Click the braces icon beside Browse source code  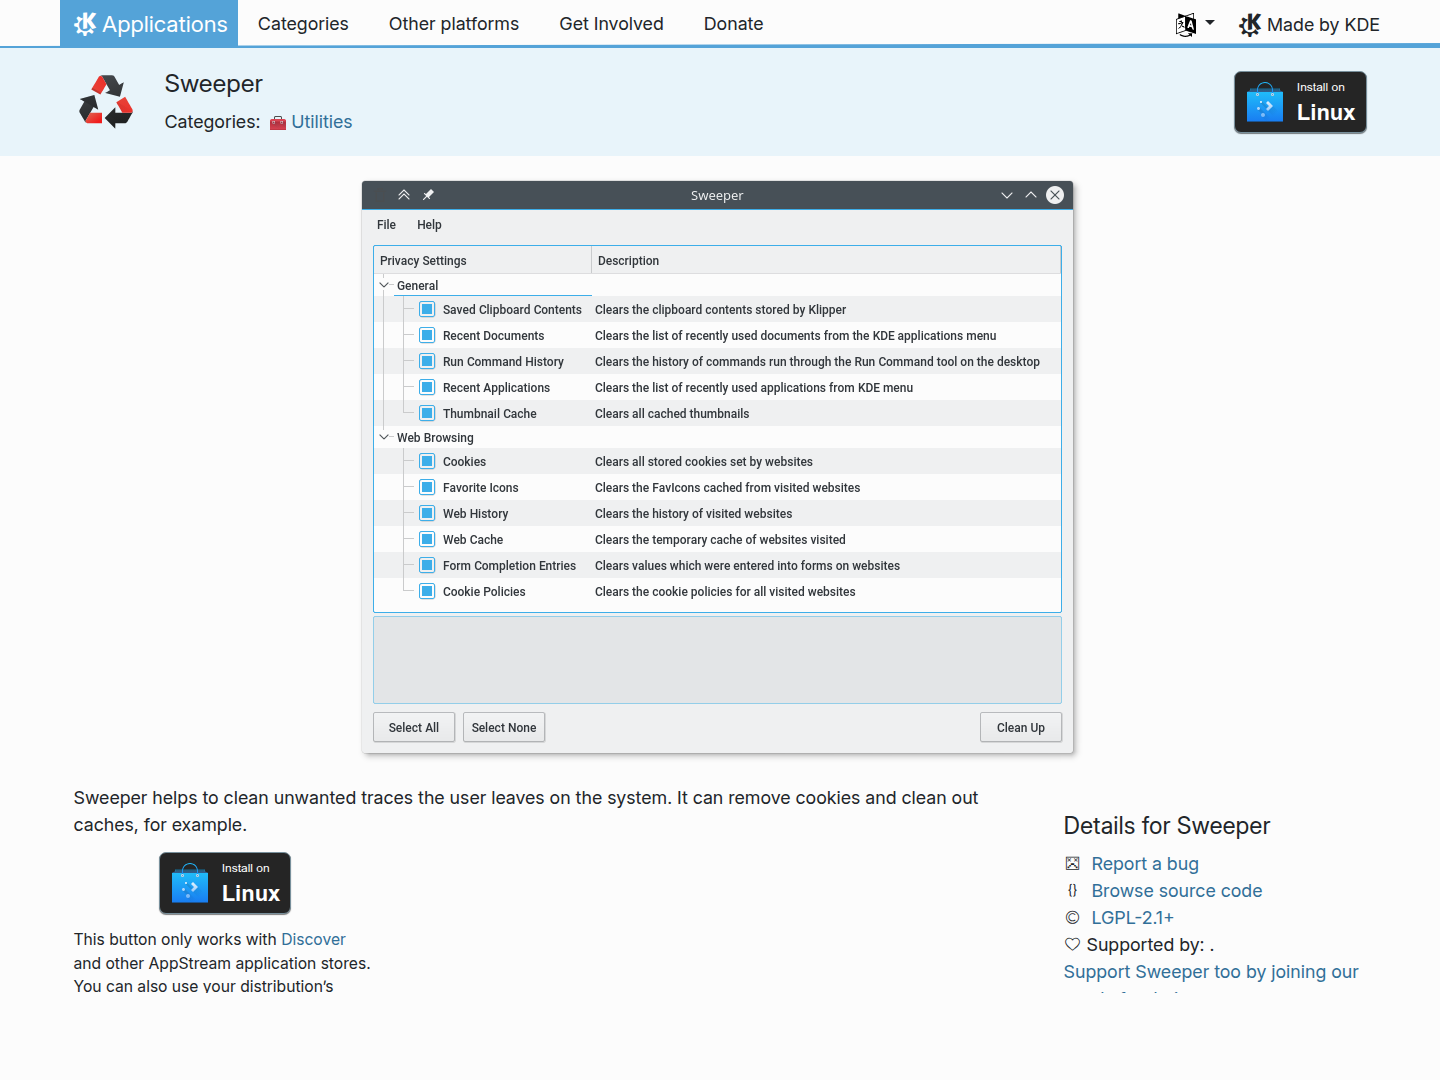1072,890
